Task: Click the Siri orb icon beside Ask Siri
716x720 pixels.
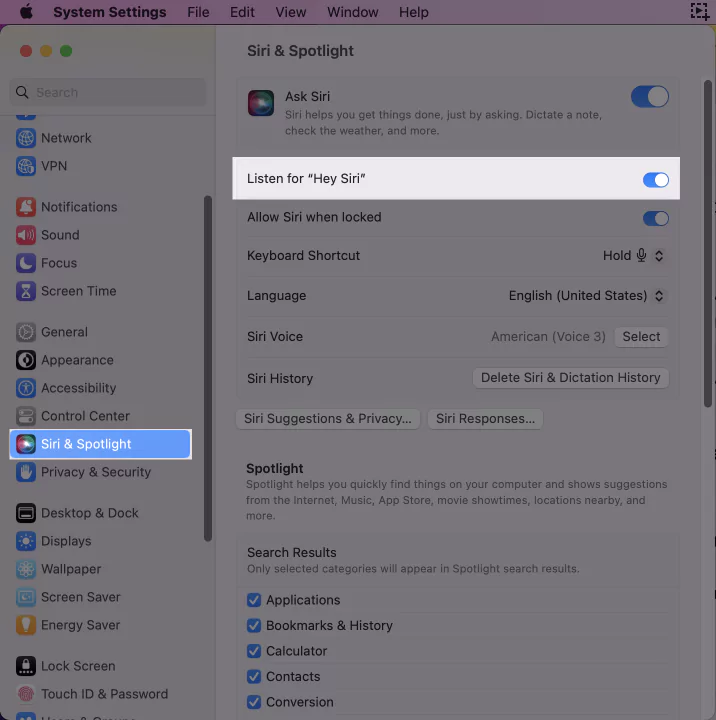Action: pos(261,103)
